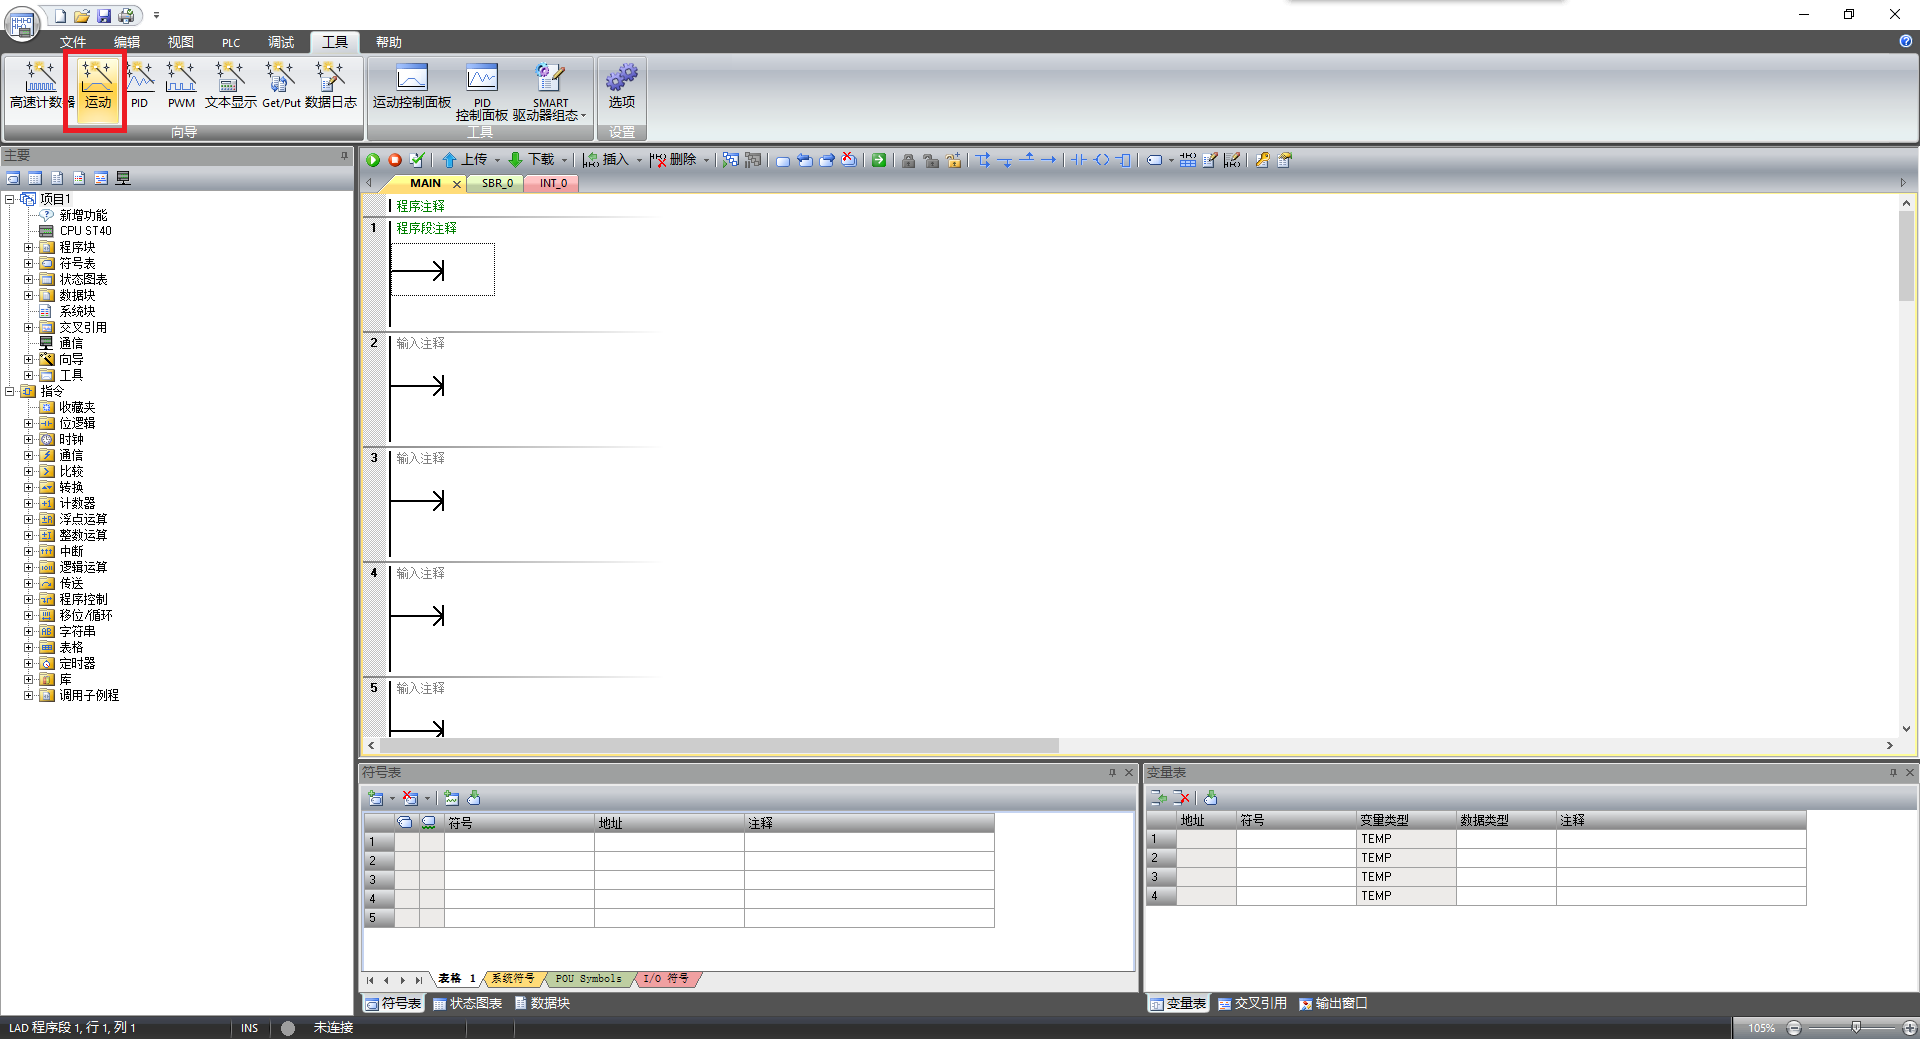Expand the 定时器 instruction folder
The width and height of the screenshot is (1920, 1039).
pyautogui.click(x=29, y=663)
